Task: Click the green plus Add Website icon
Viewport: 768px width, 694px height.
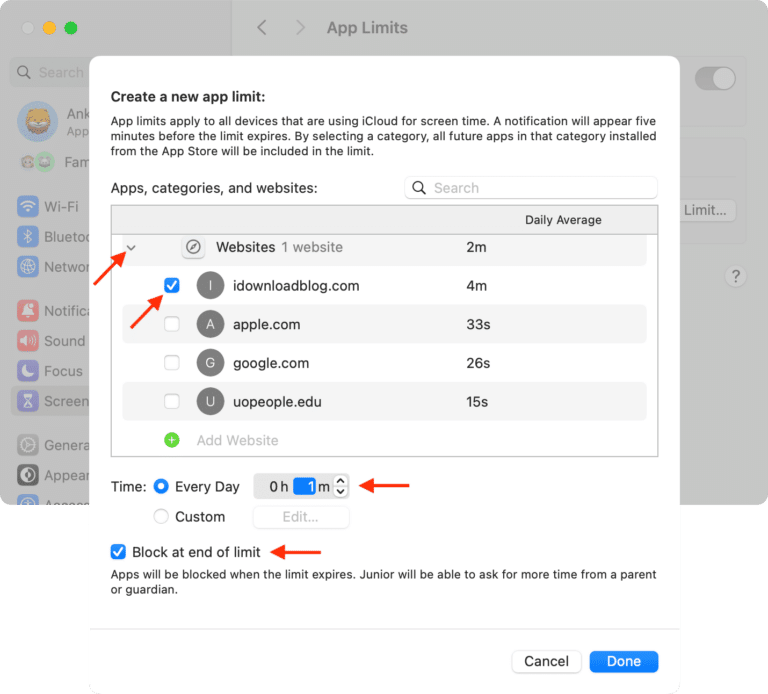Action: (171, 440)
